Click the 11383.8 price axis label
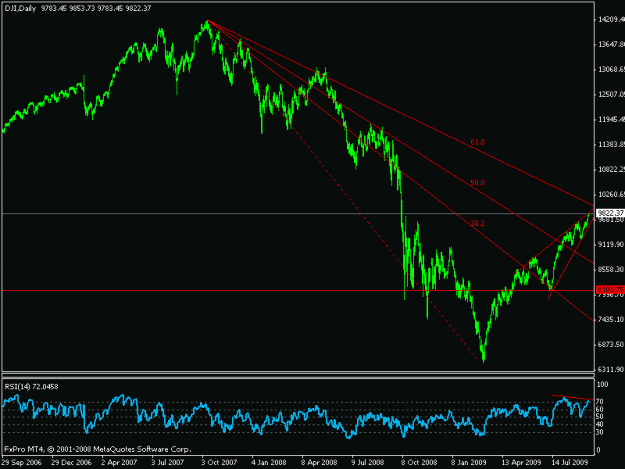 point(611,145)
